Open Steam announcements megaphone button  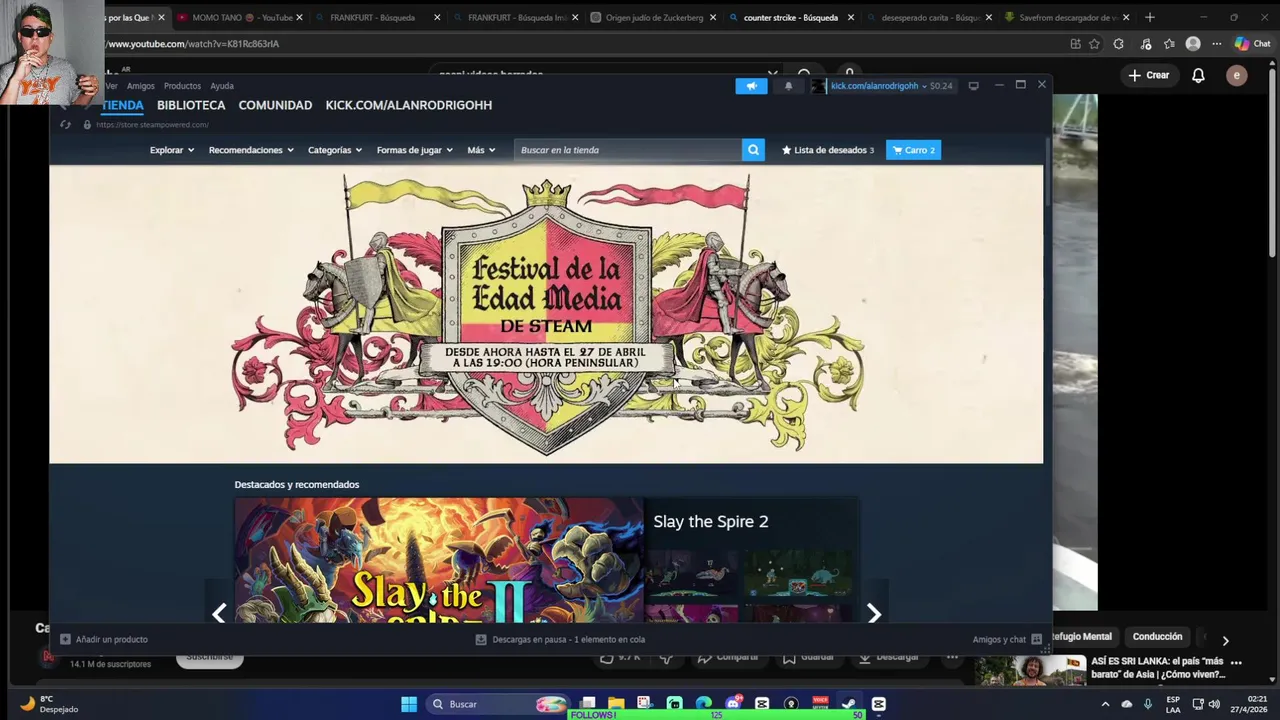coord(751,86)
